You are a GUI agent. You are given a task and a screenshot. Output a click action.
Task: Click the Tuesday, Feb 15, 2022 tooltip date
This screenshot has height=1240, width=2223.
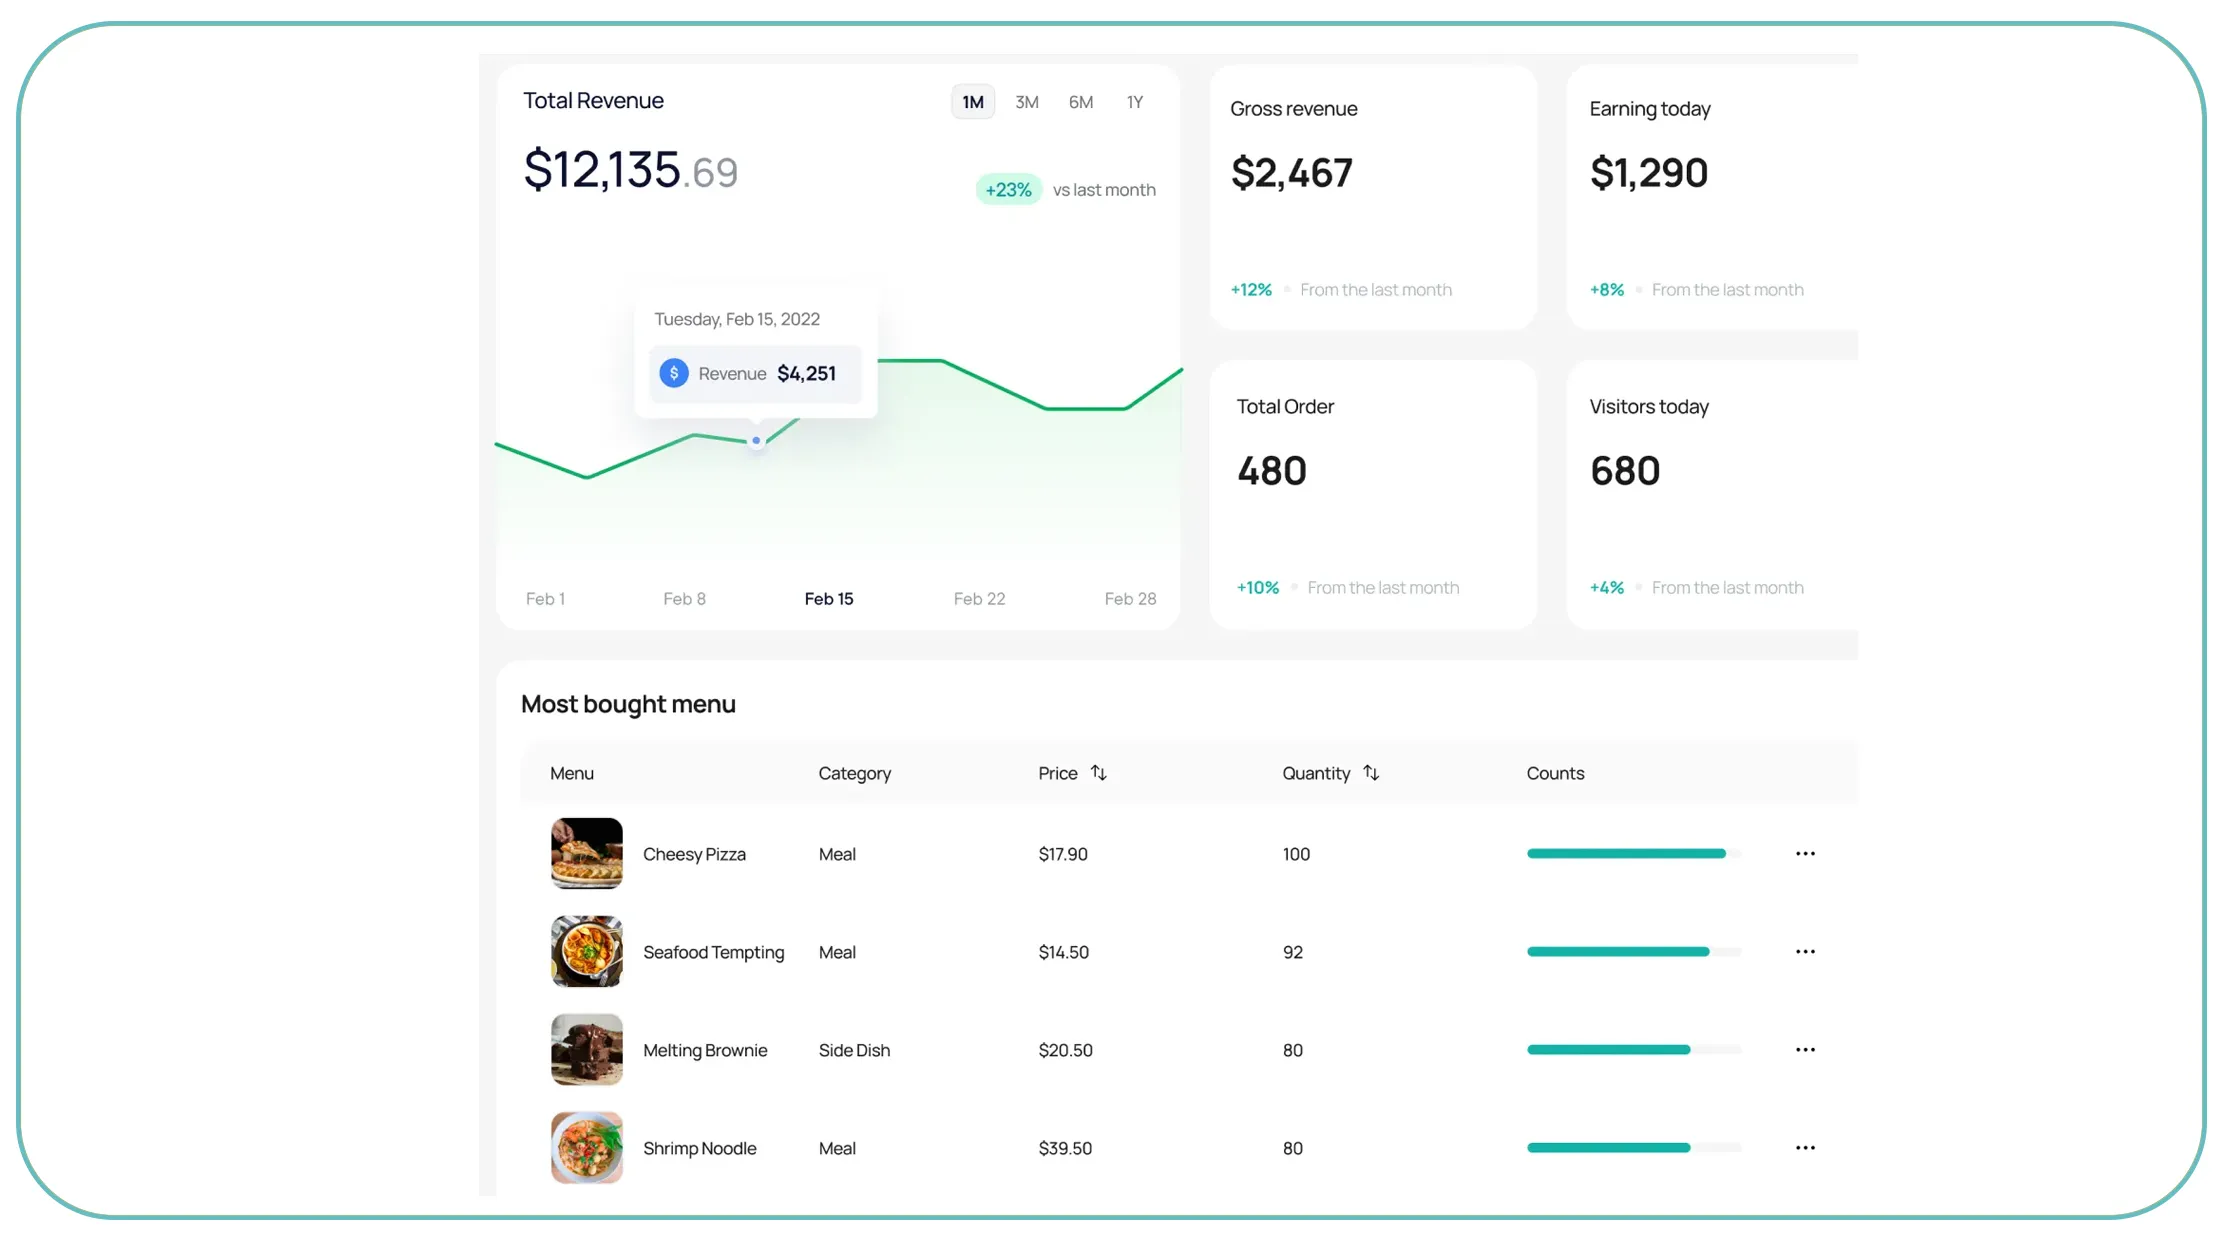coord(737,319)
